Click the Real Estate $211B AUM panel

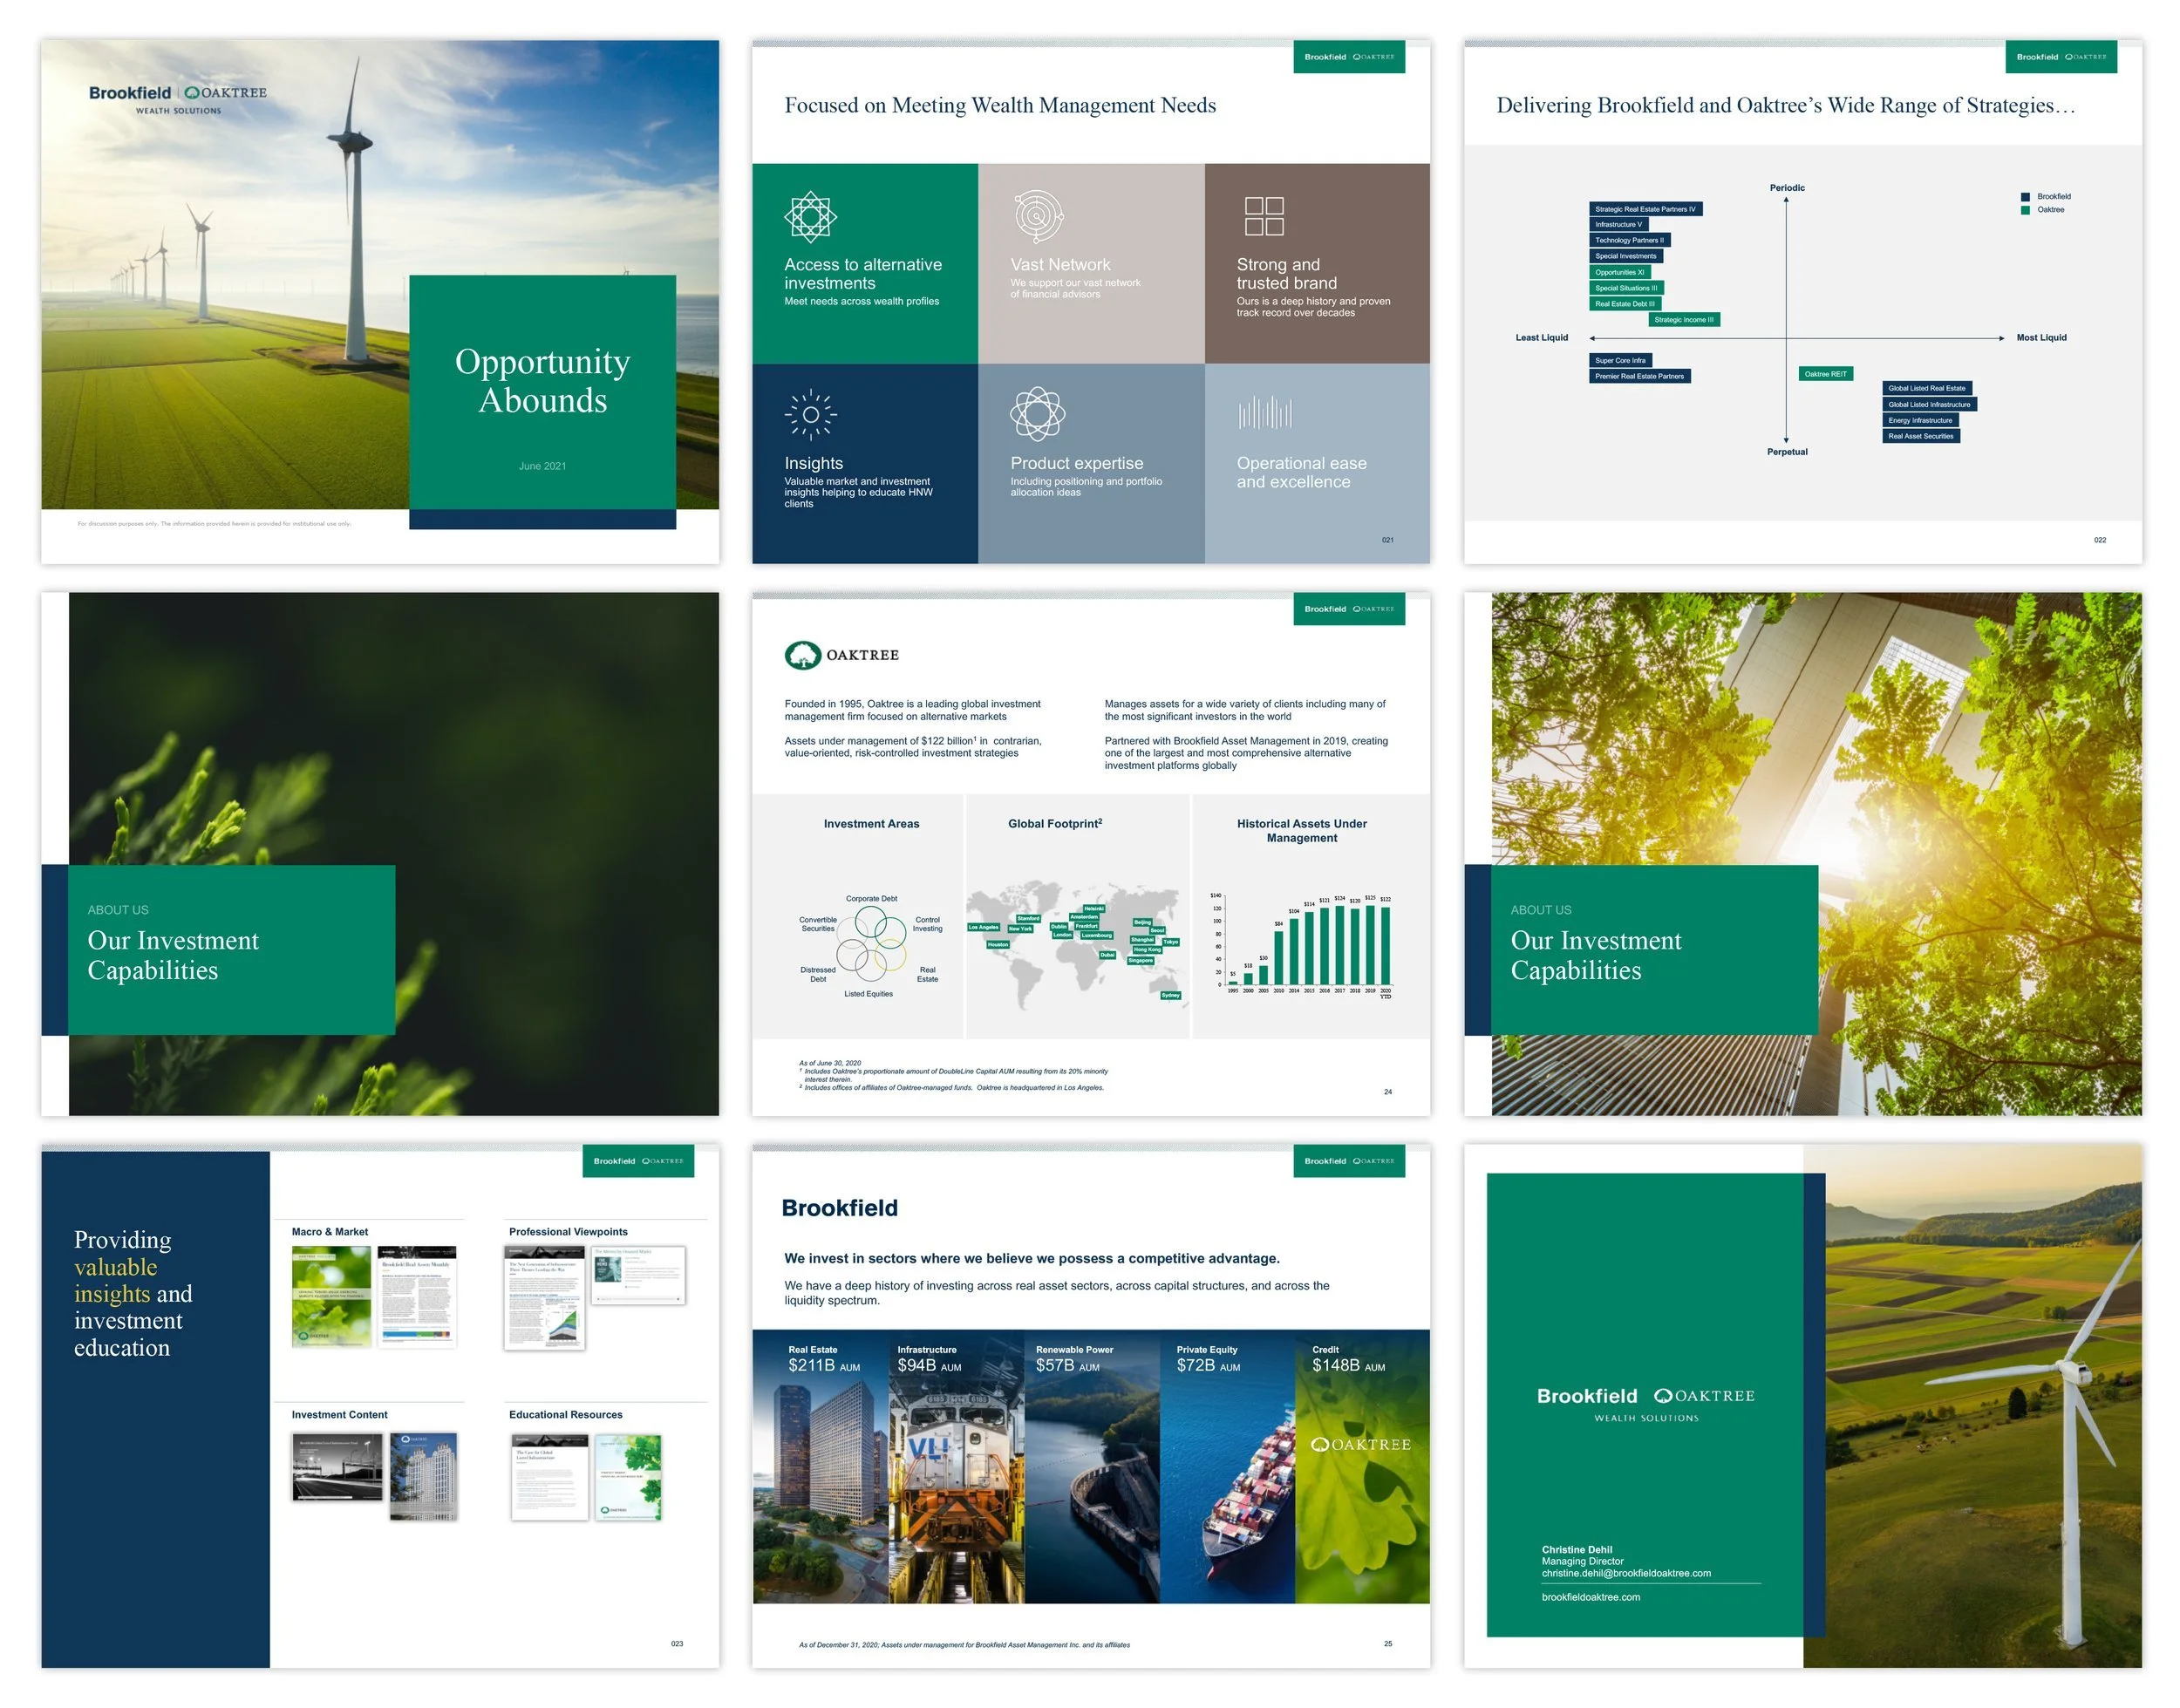820,1465
